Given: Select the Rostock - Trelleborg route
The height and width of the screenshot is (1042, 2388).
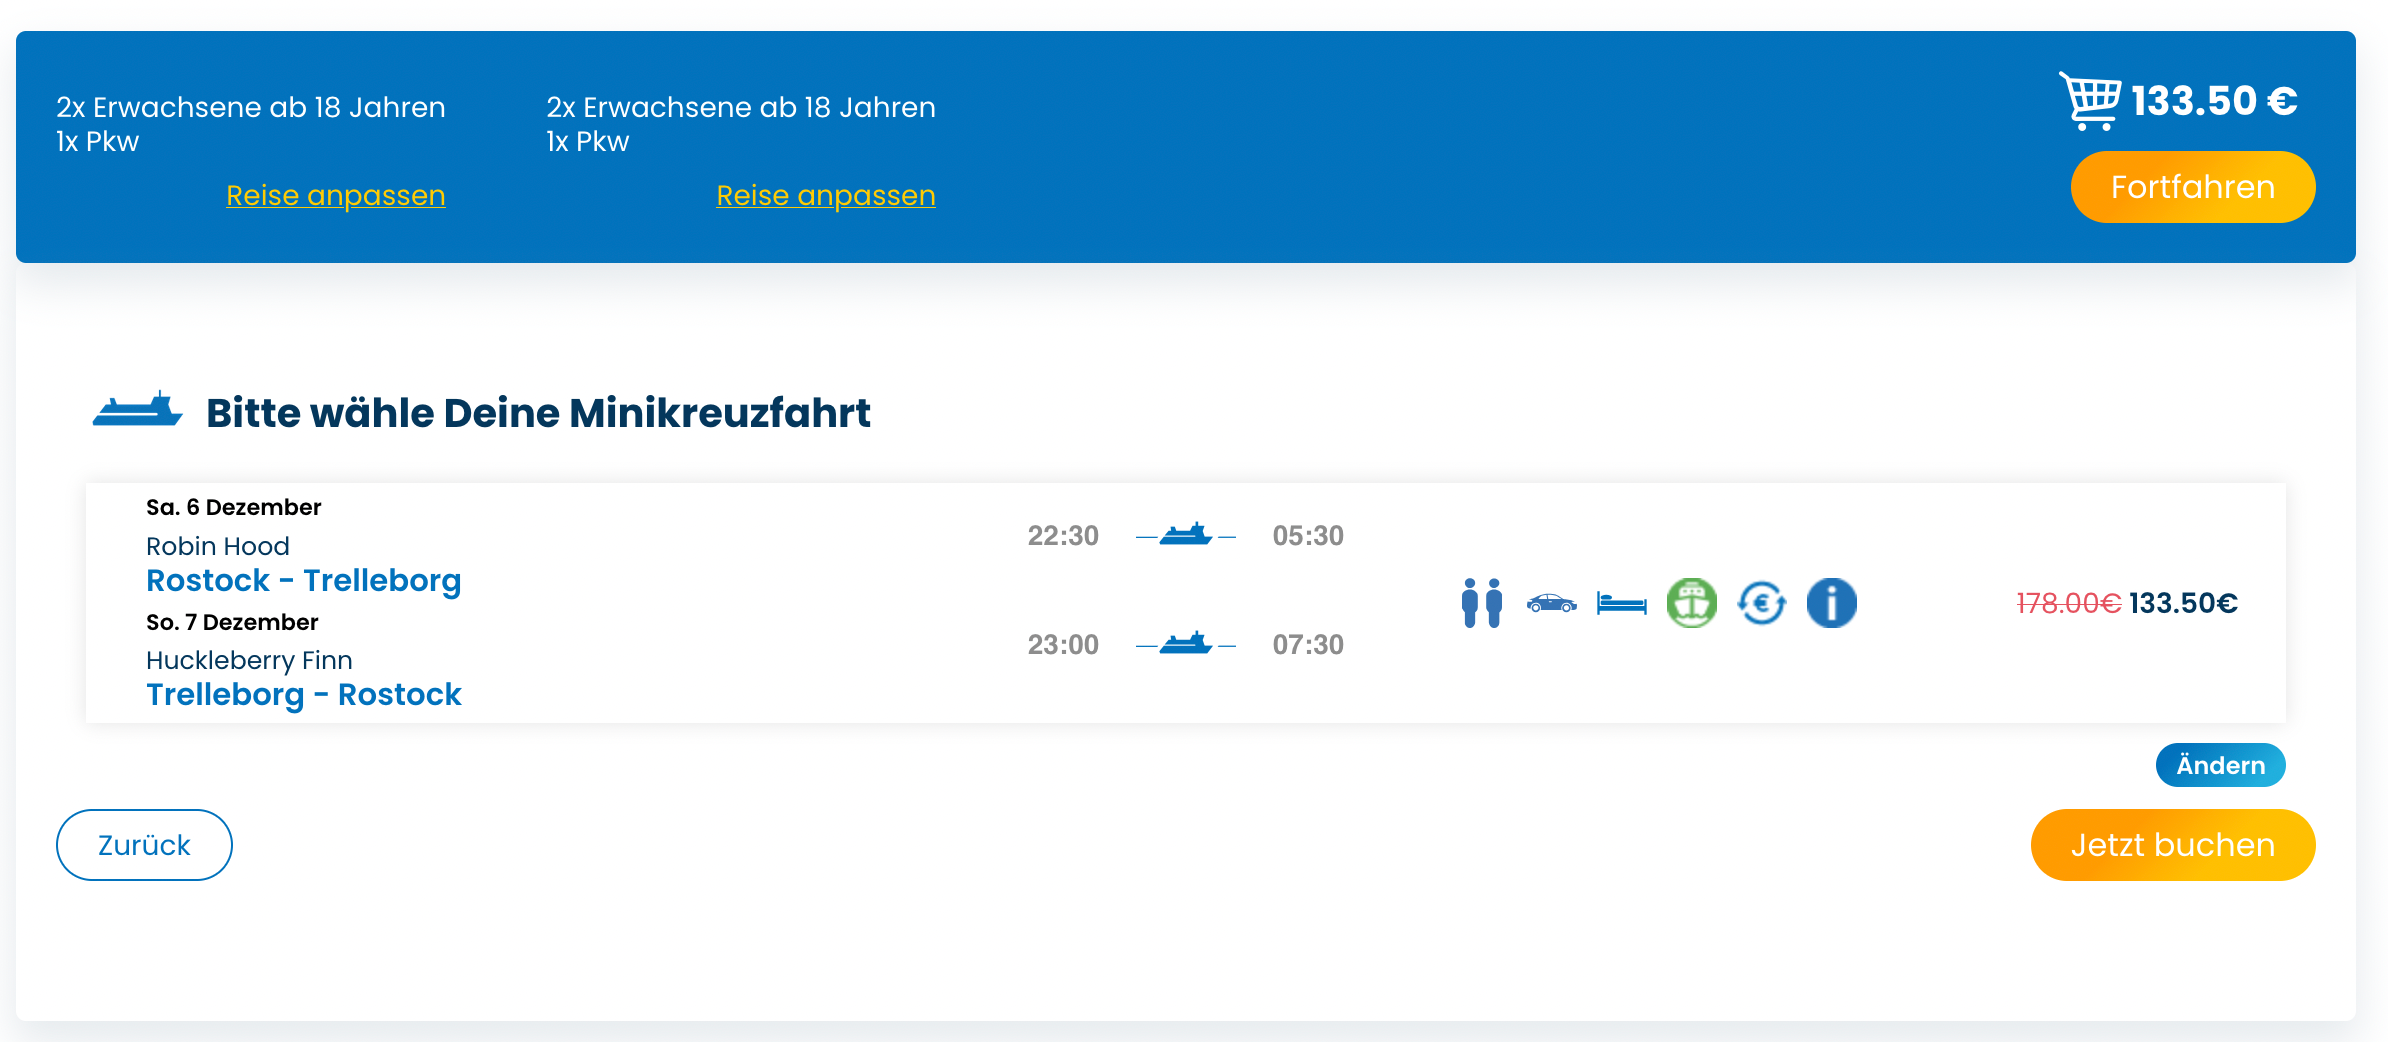Looking at the screenshot, I should [304, 580].
